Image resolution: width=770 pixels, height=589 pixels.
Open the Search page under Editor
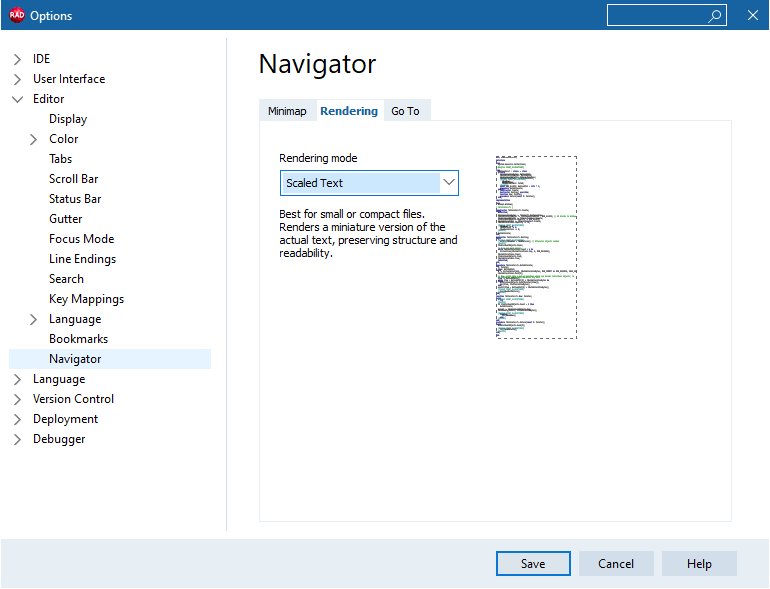[x=66, y=279]
